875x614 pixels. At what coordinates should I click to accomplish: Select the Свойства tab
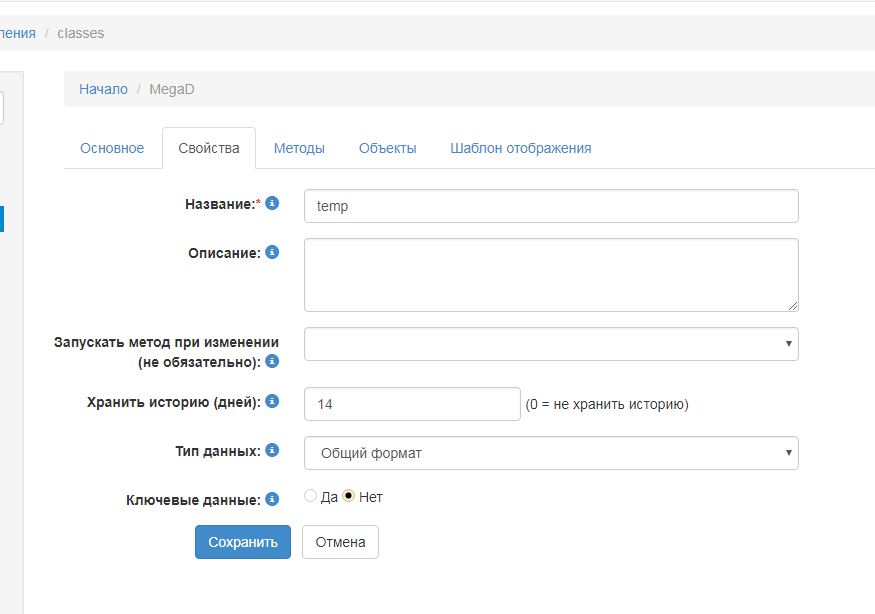pos(209,148)
